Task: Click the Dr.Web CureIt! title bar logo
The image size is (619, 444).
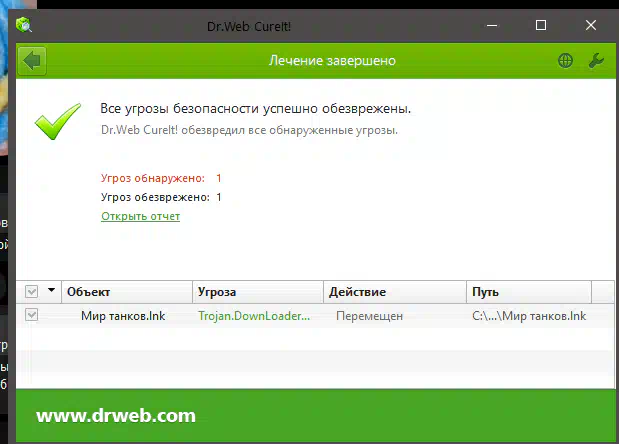Action: pos(24,25)
